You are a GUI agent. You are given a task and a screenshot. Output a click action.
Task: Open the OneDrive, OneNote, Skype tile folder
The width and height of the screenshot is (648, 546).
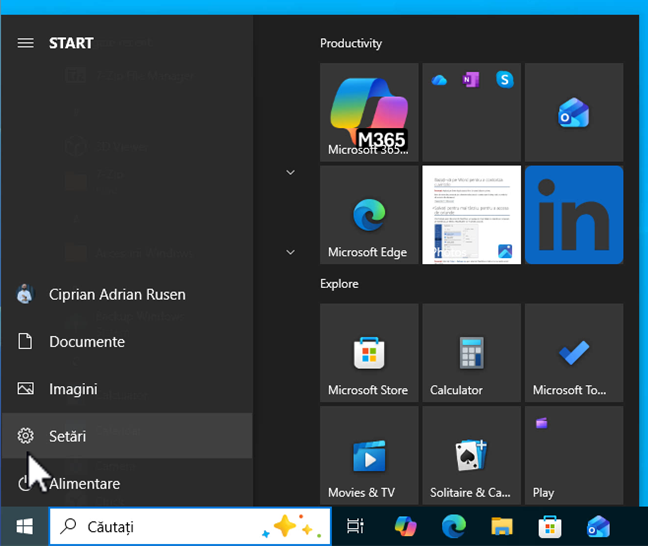[471, 112]
